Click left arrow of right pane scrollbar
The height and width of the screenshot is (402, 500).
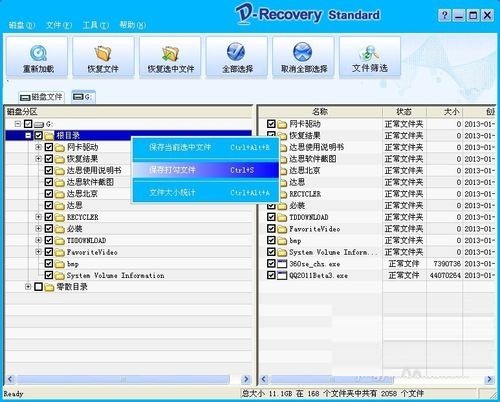264,379
